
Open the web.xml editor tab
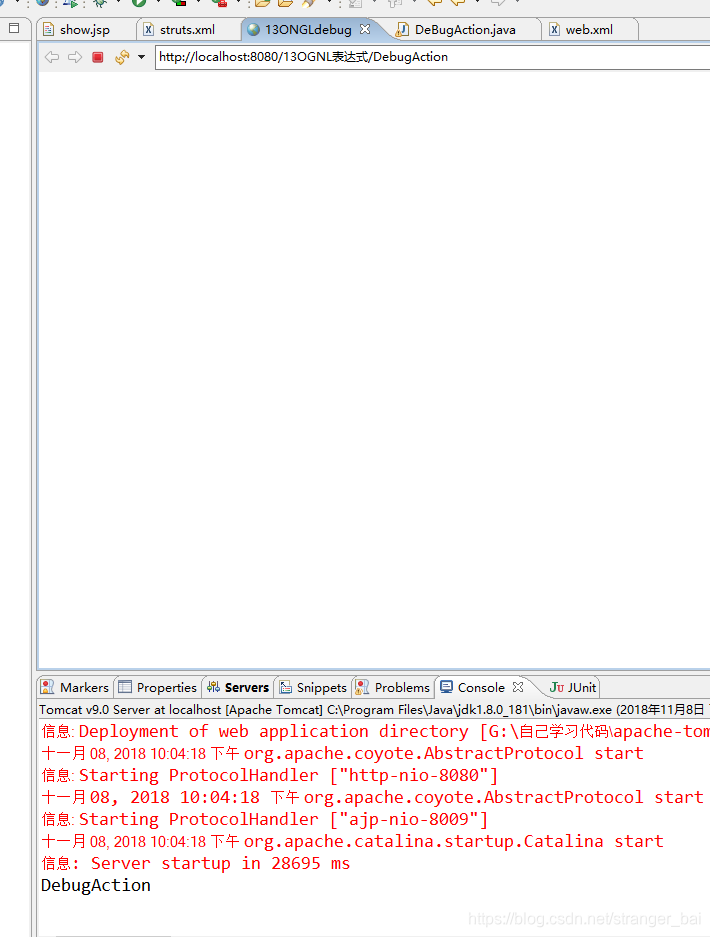pyautogui.click(x=589, y=30)
